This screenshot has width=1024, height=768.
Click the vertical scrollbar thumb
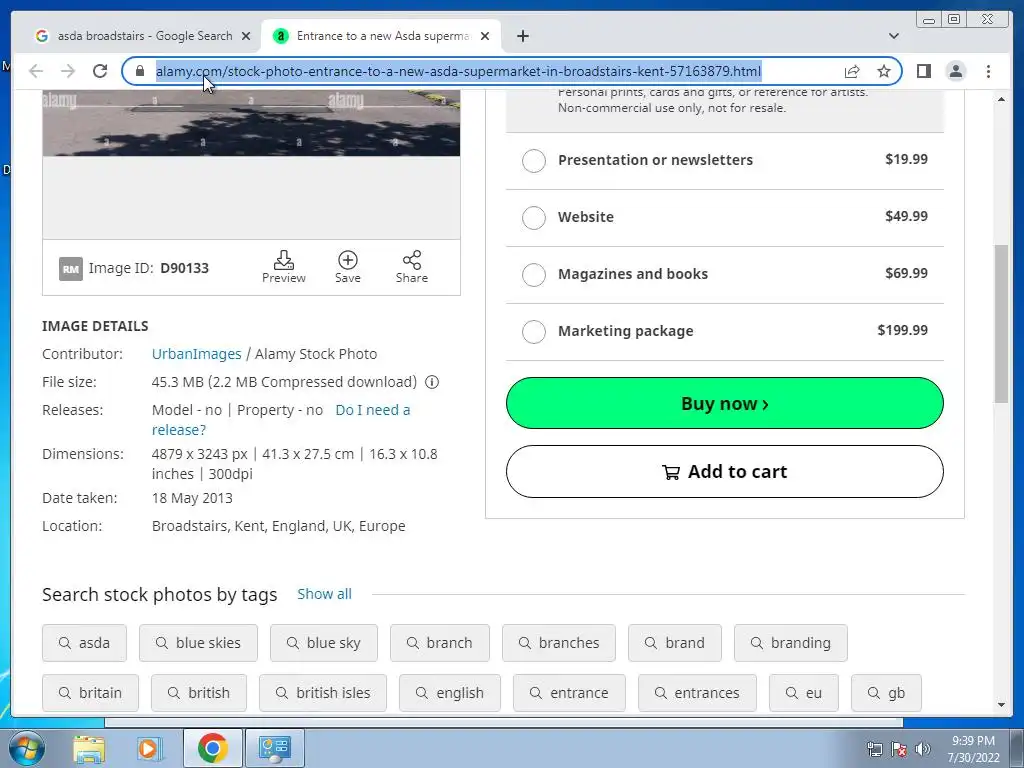[1001, 324]
